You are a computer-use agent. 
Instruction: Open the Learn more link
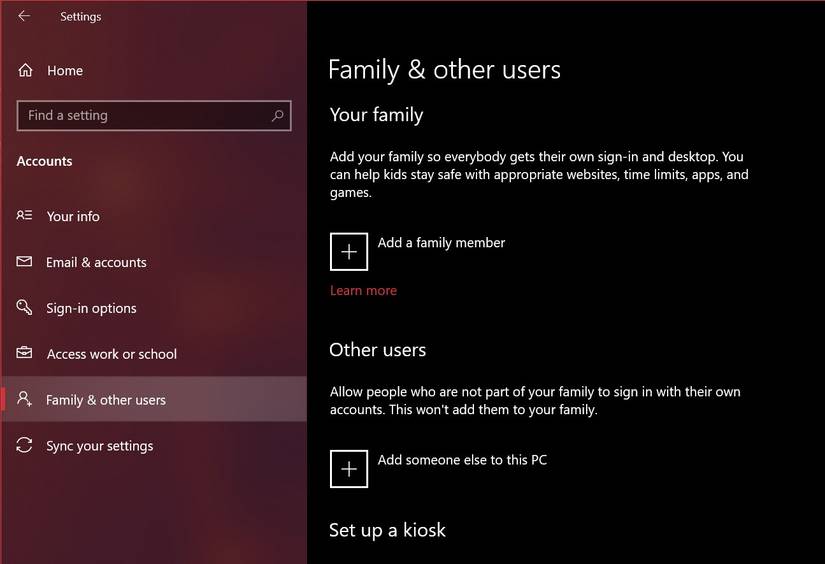click(x=363, y=291)
